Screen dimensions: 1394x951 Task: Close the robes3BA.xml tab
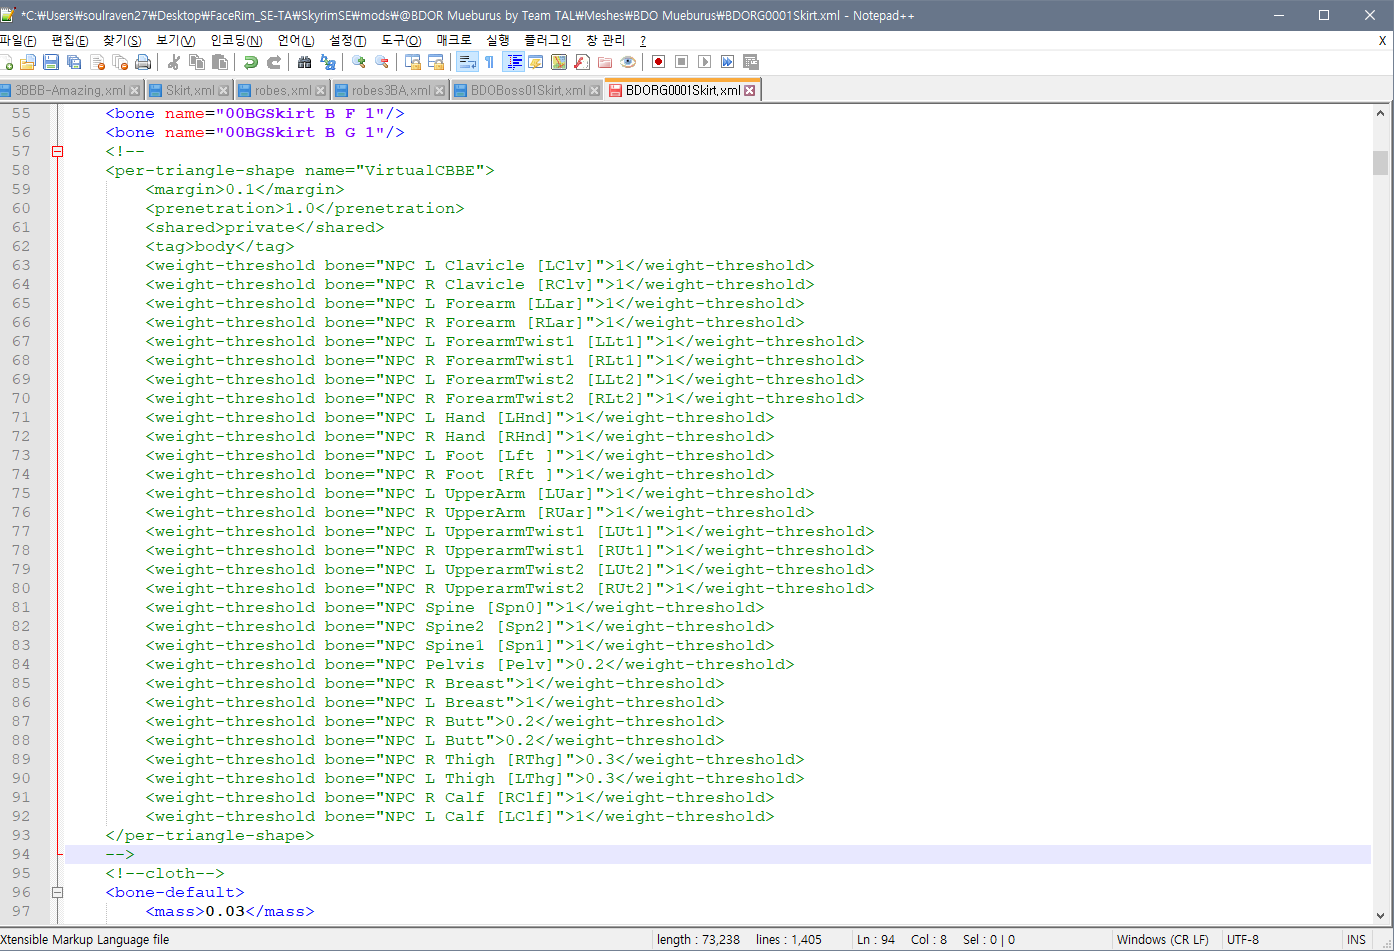click(x=439, y=90)
